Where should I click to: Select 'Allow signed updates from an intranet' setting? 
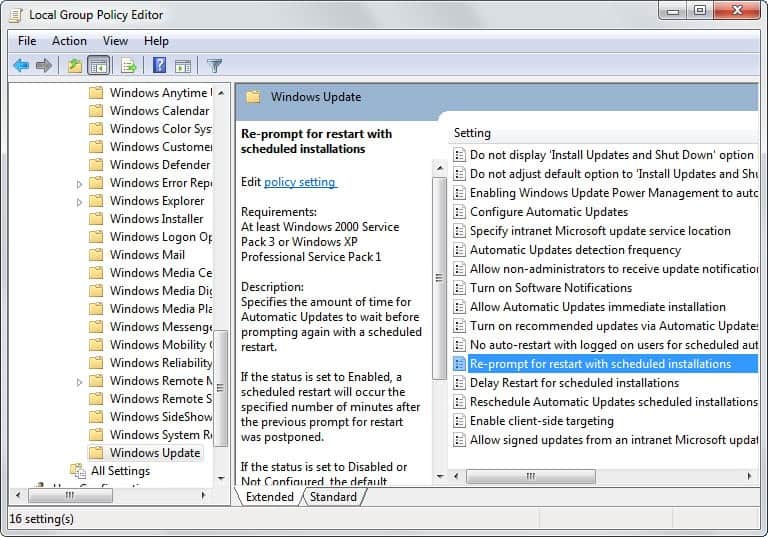(613, 440)
